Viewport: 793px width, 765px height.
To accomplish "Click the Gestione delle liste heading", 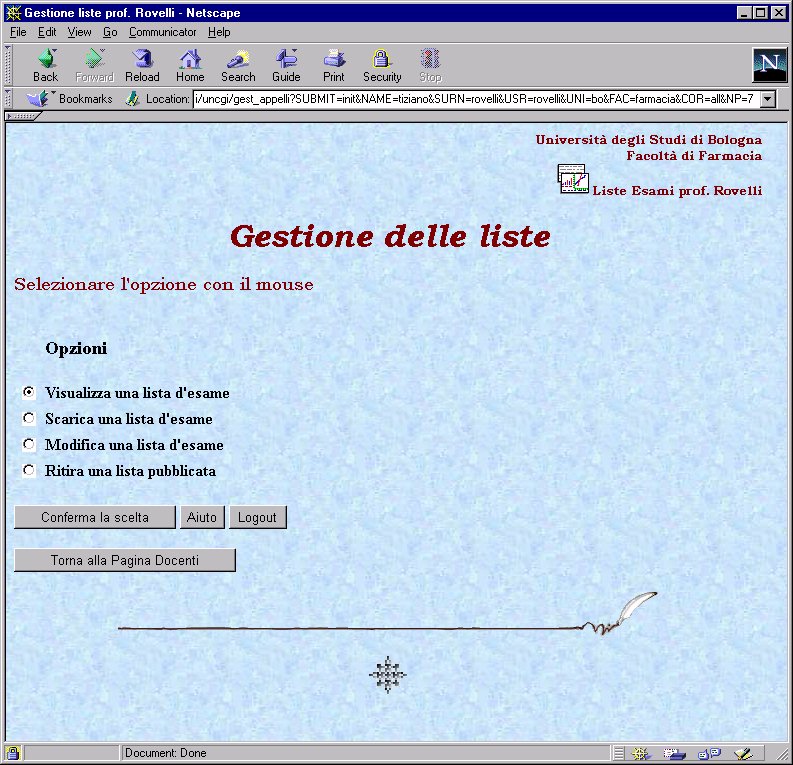I will pyautogui.click(x=390, y=236).
